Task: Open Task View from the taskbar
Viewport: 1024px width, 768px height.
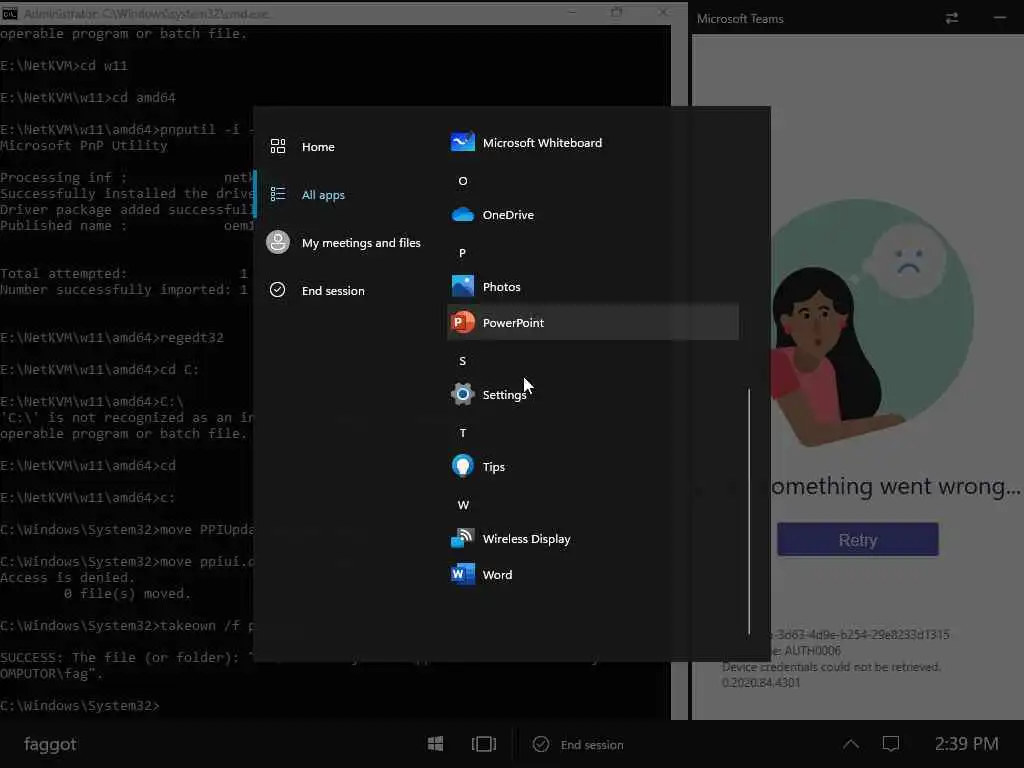Action: pos(484,744)
